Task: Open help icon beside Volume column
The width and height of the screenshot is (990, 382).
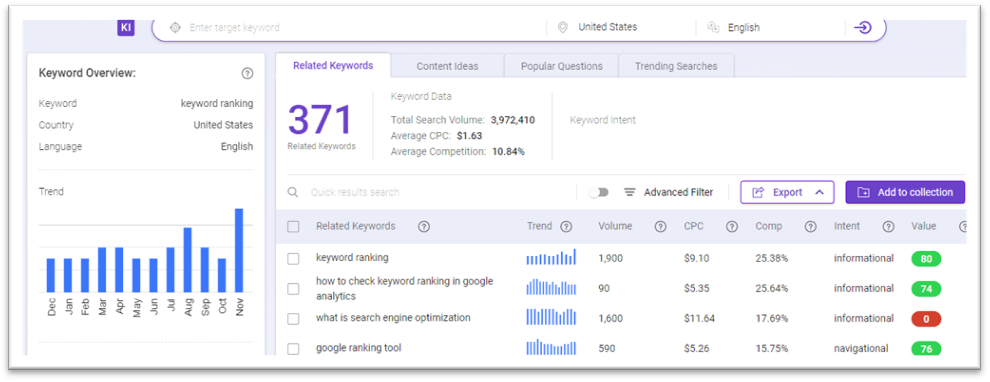Action: (x=660, y=227)
